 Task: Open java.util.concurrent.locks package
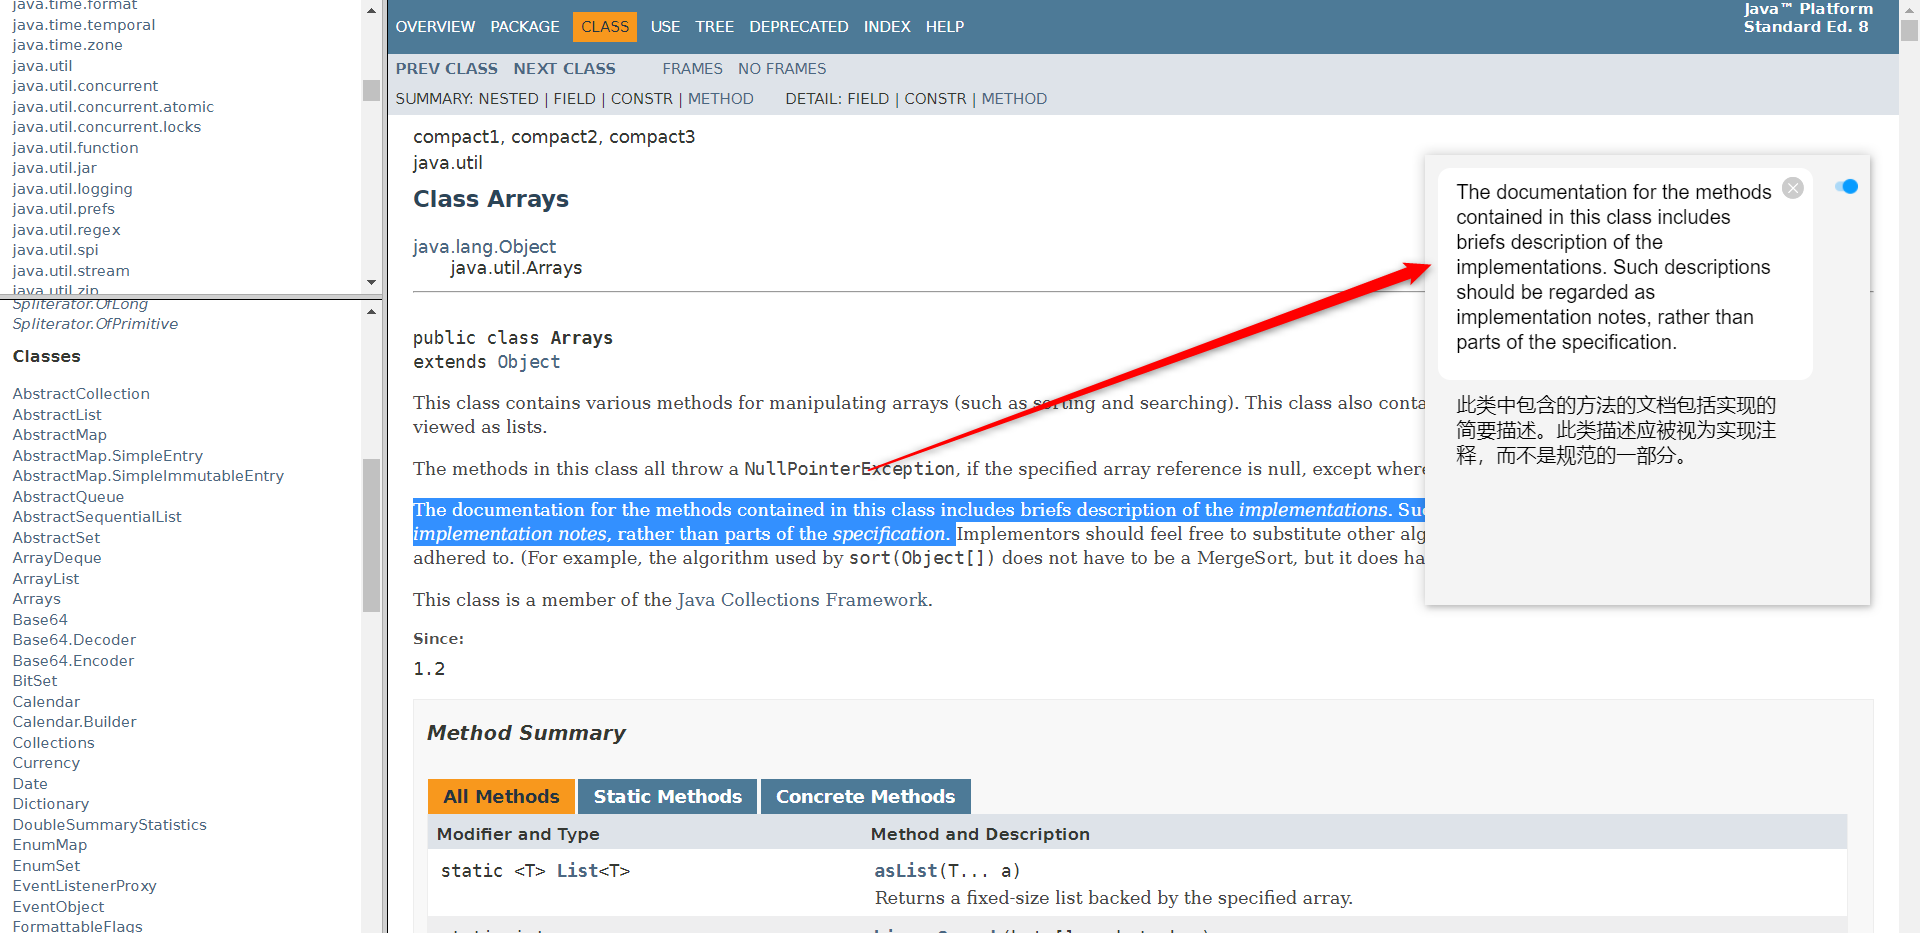(x=107, y=127)
